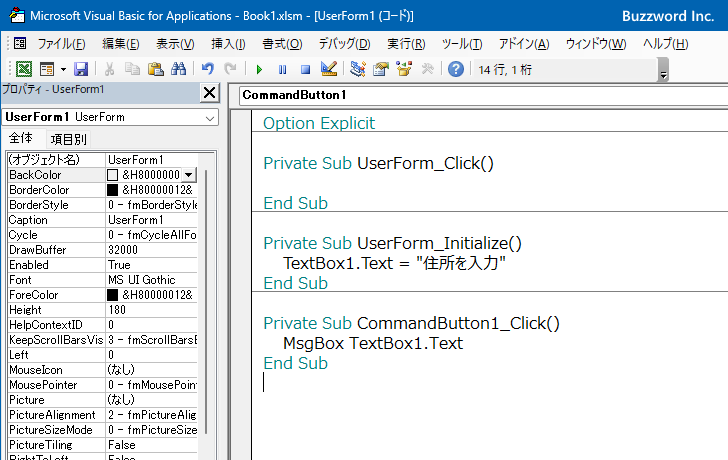728x460 pixels.
Task: Select the BorderStyle property row
Action: click(x=103, y=205)
